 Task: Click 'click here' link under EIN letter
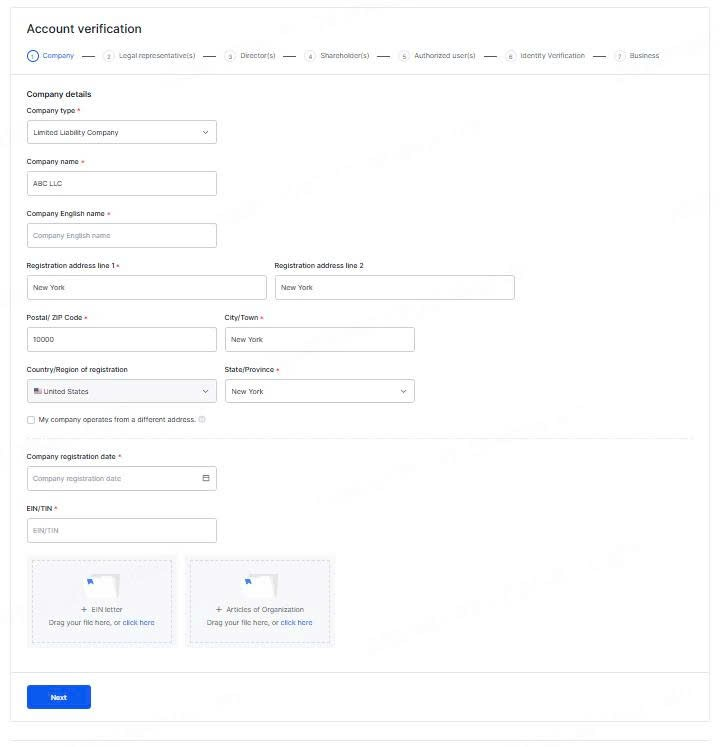[138, 623]
